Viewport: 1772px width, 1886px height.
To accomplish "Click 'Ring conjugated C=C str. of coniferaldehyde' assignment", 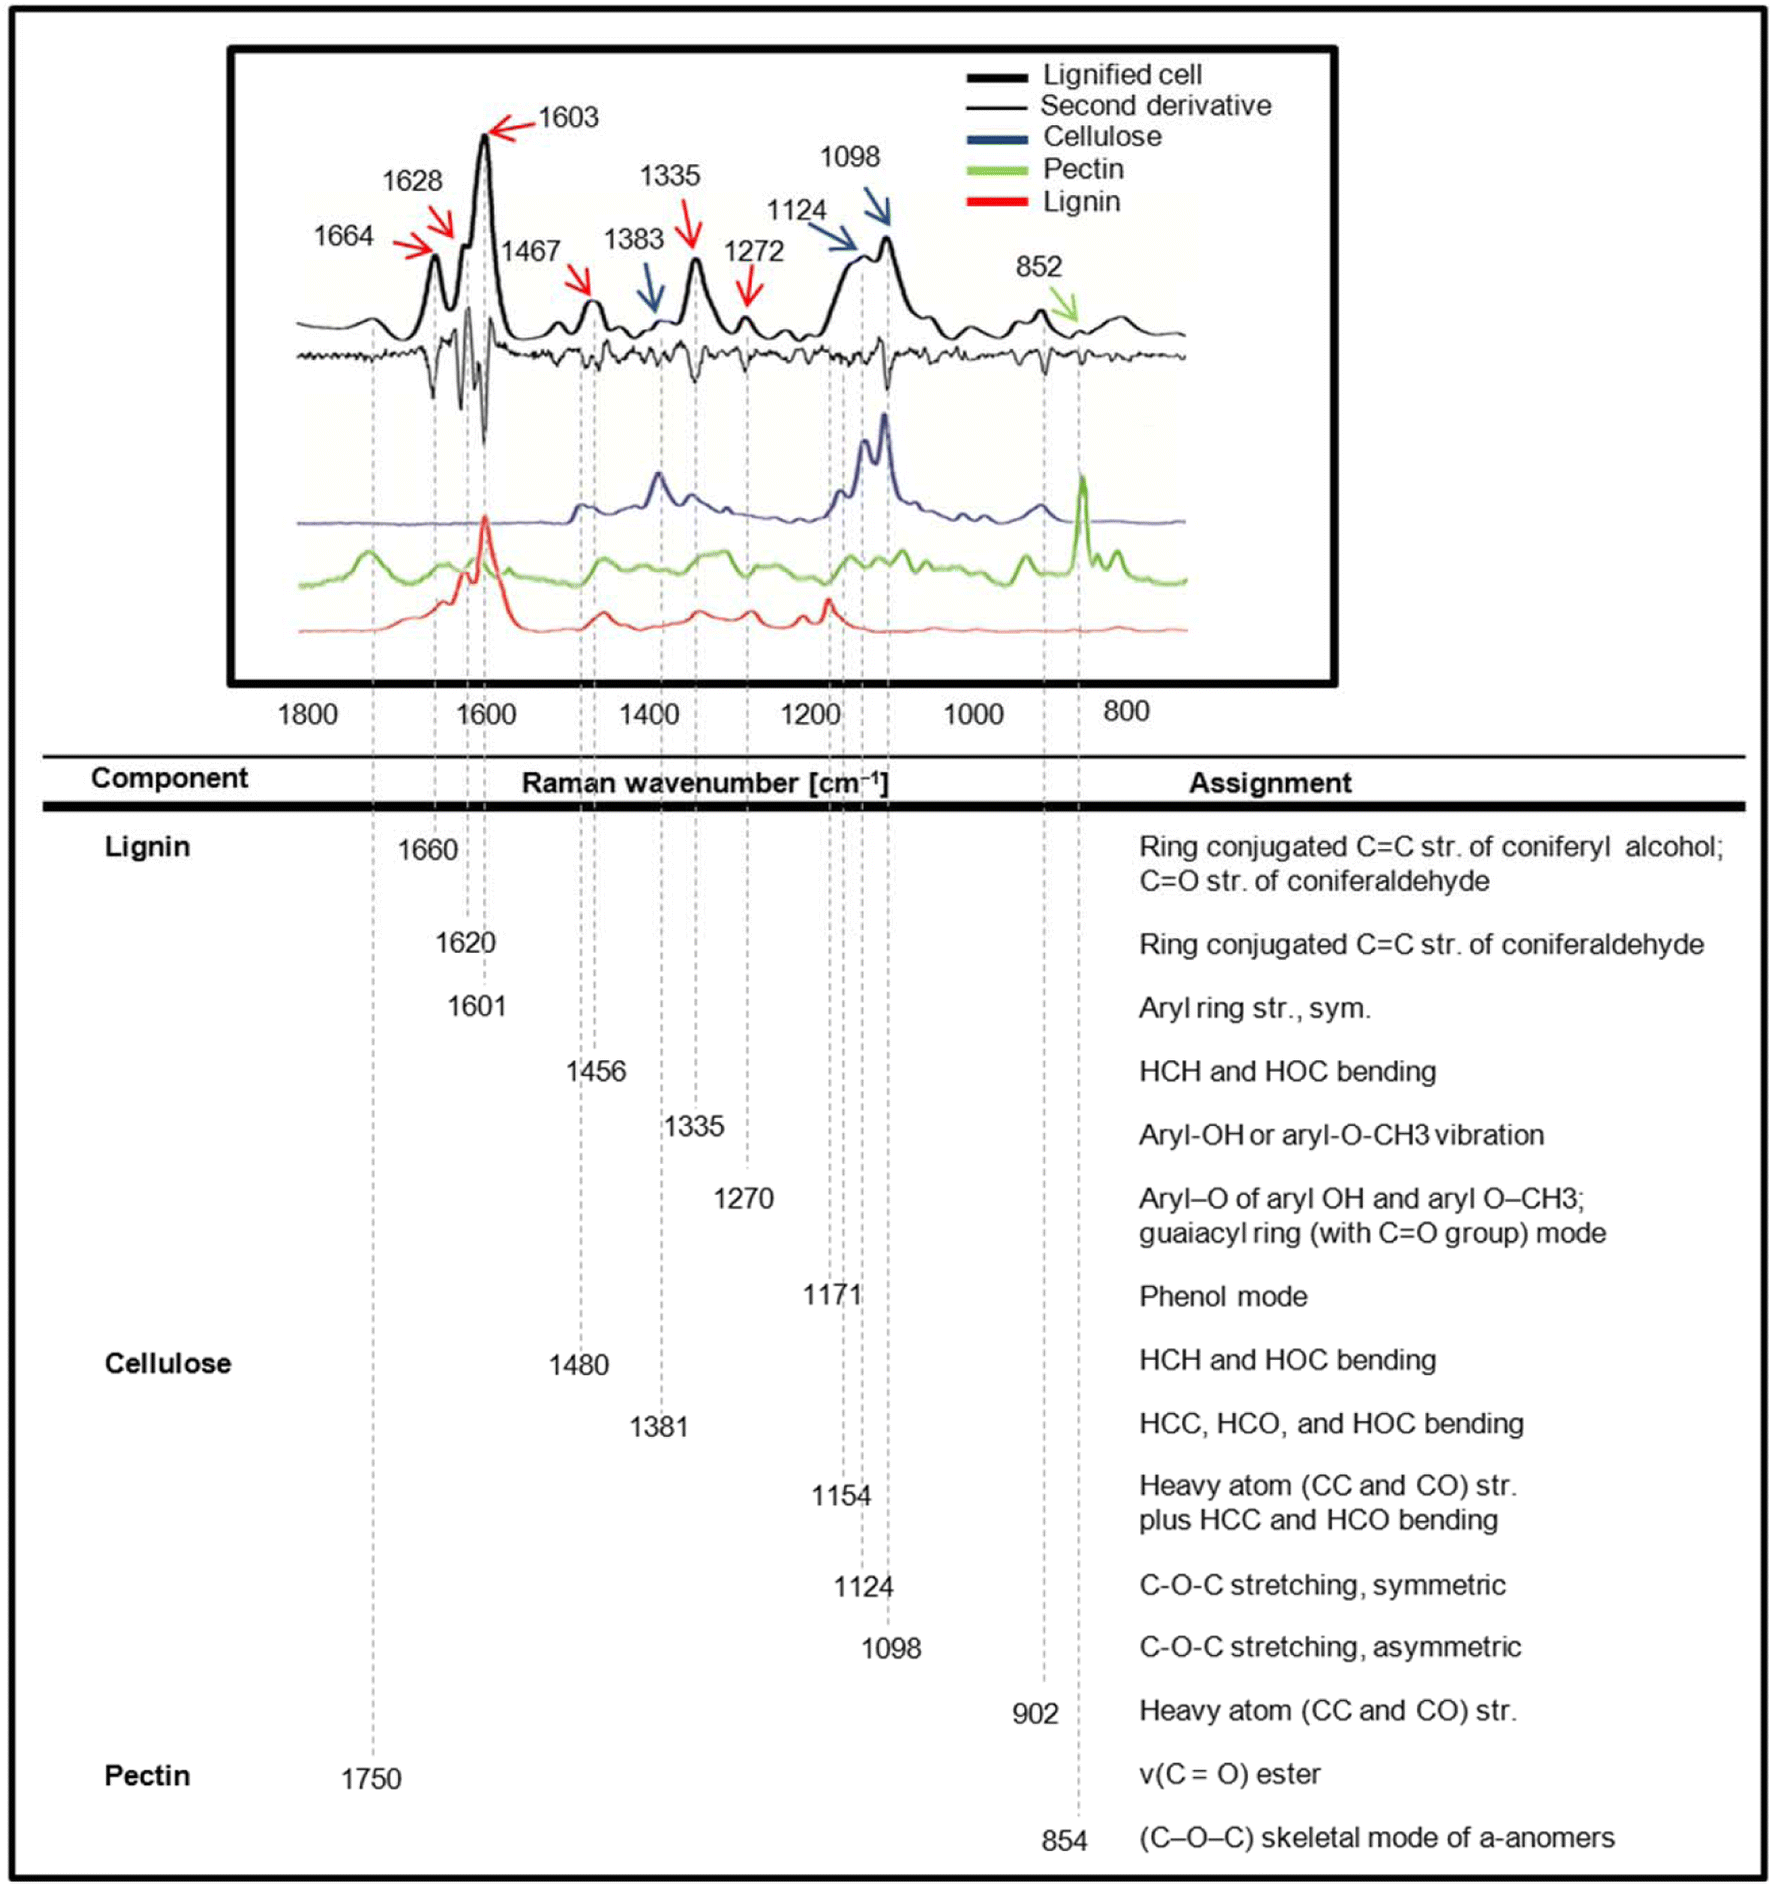I will (1421, 945).
